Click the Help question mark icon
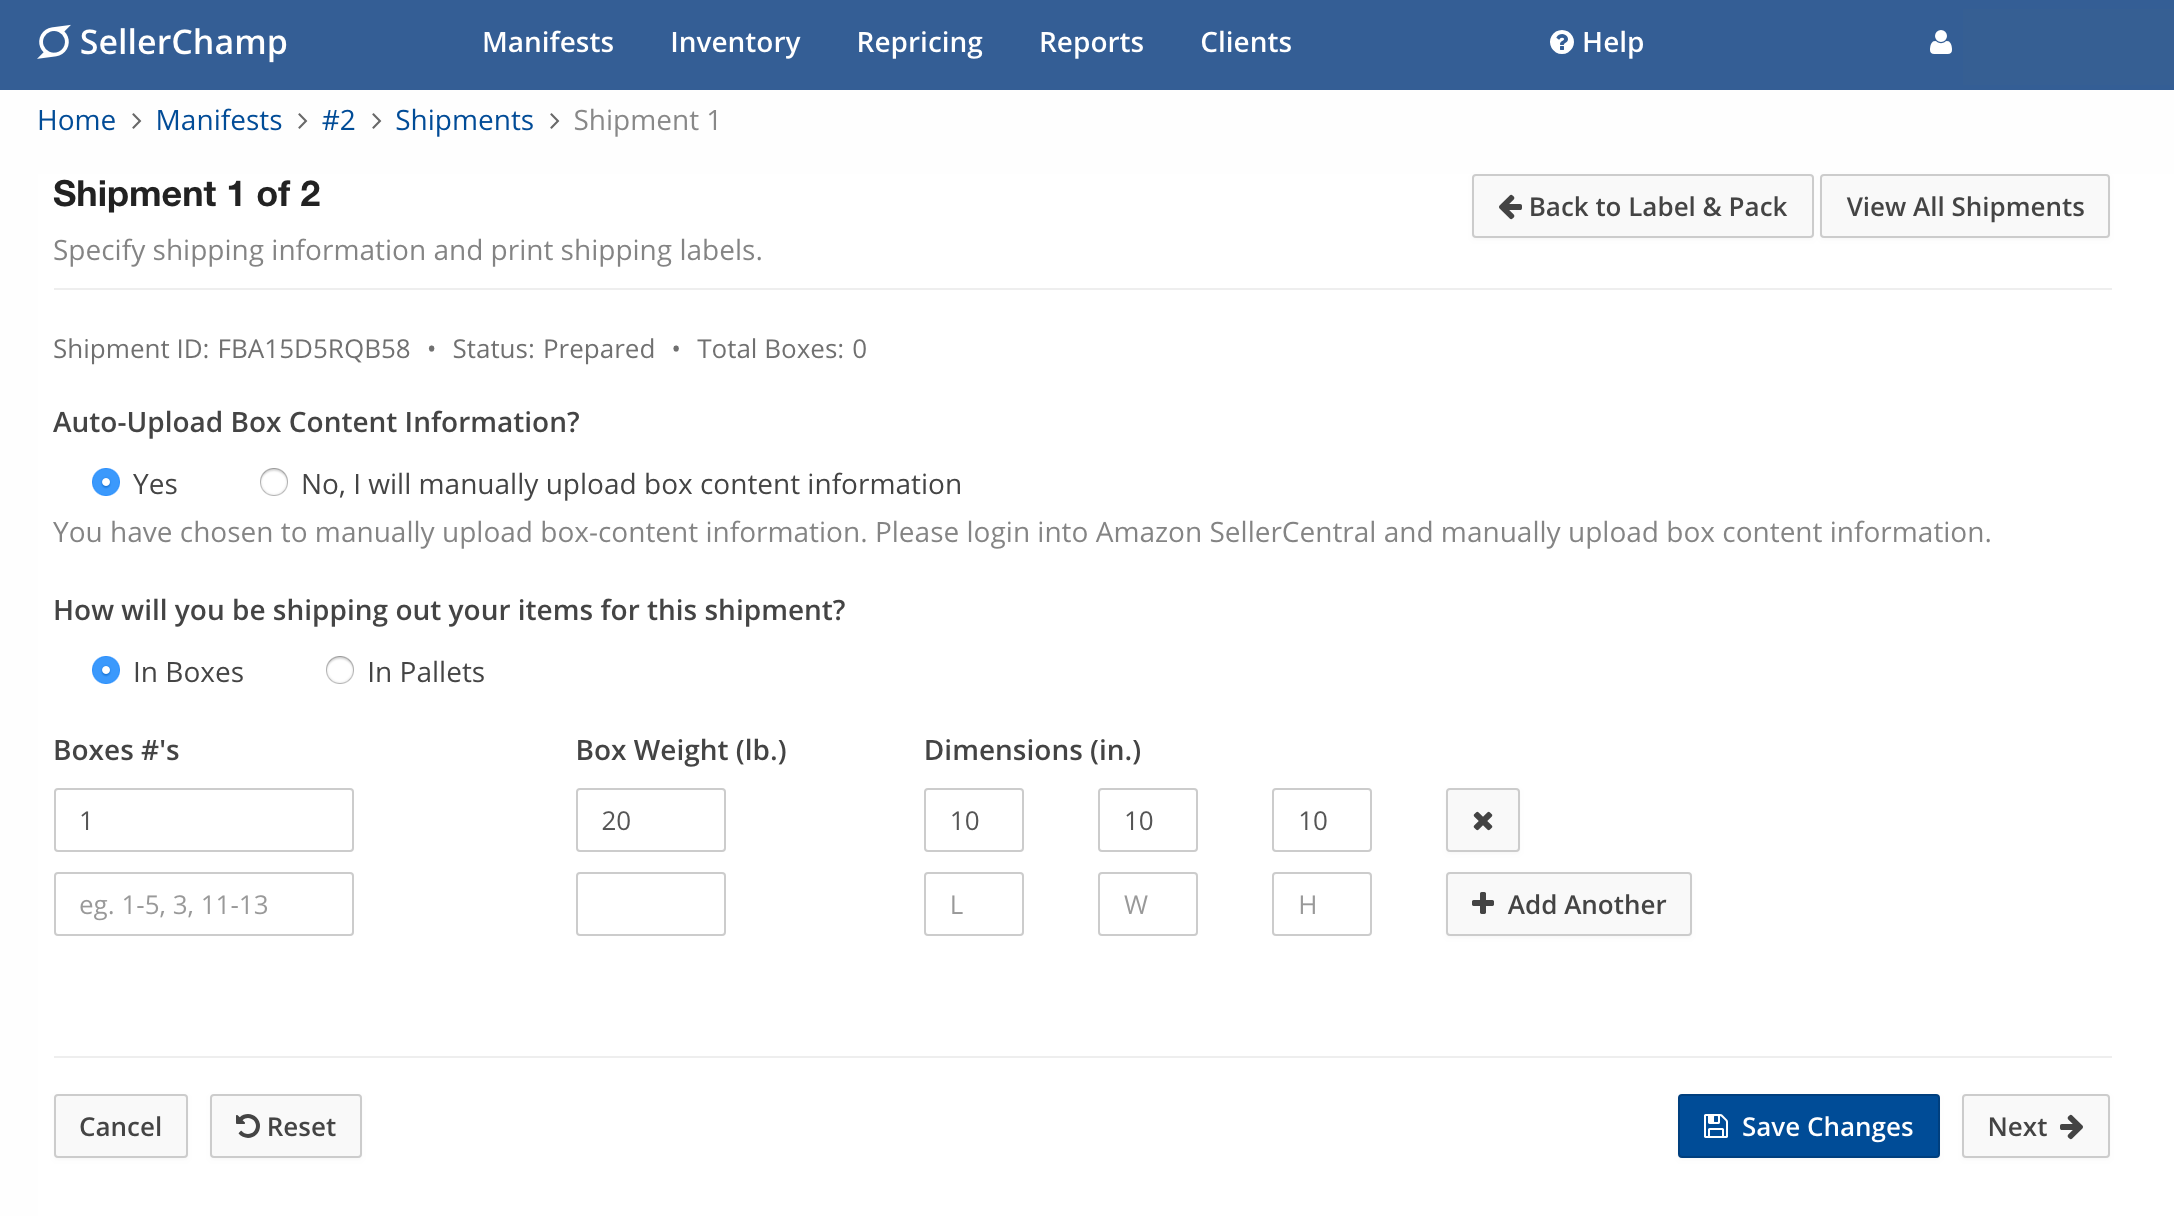The image size is (2174, 1216). pyautogui.click(x=1561, y=42)
